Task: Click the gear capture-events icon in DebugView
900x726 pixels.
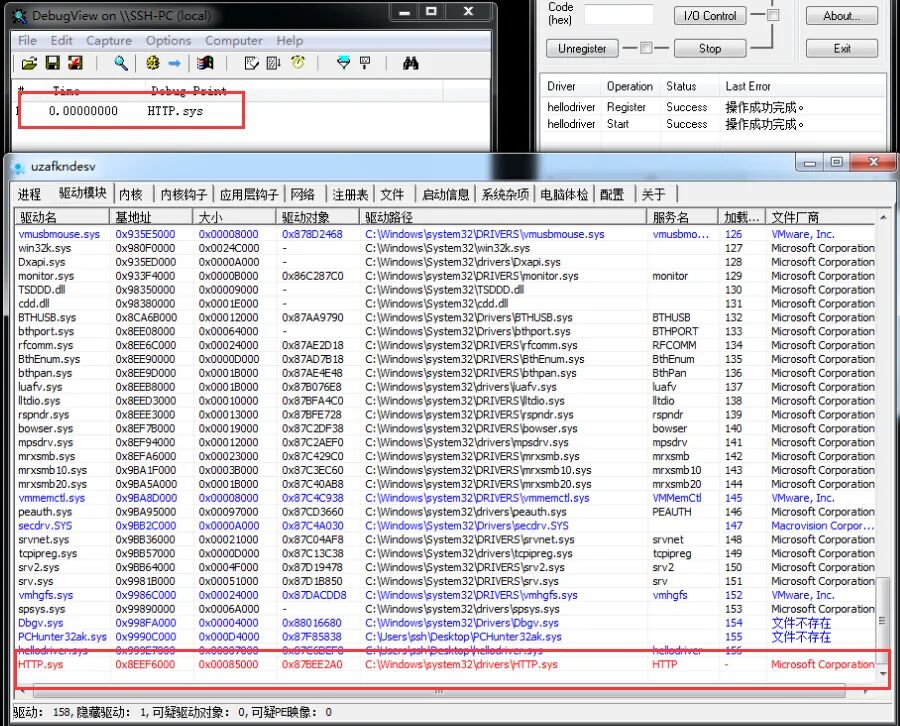Action: pyautogui.click(x=153, y=62)
